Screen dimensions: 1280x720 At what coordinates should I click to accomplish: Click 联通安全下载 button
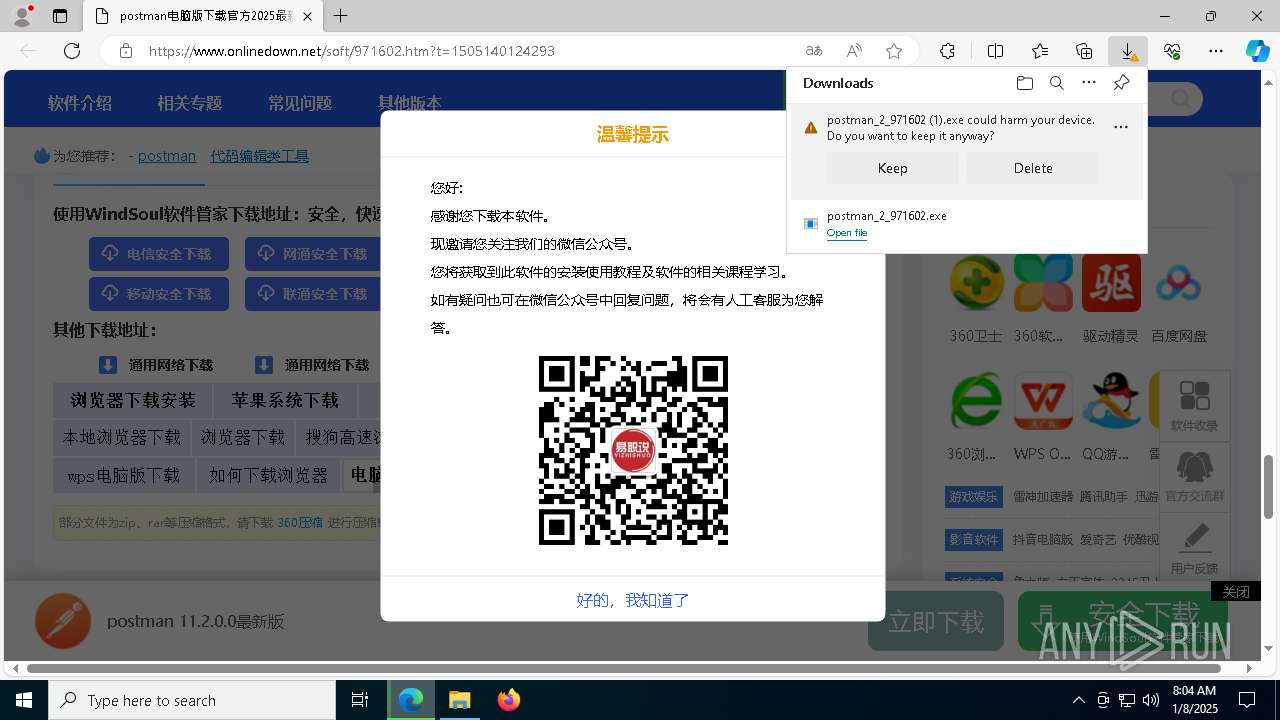pyautogui.click(x=313, y=294)
